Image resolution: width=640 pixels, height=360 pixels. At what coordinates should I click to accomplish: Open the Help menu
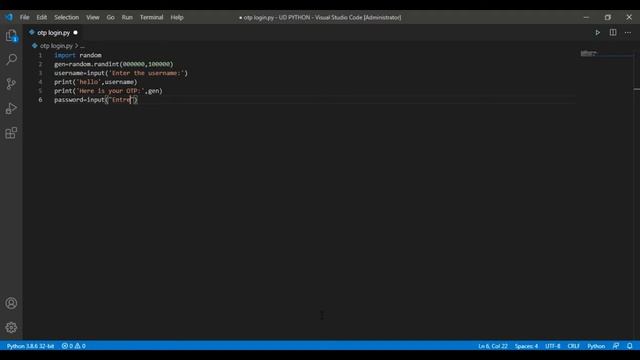click(x=177, y=17)
